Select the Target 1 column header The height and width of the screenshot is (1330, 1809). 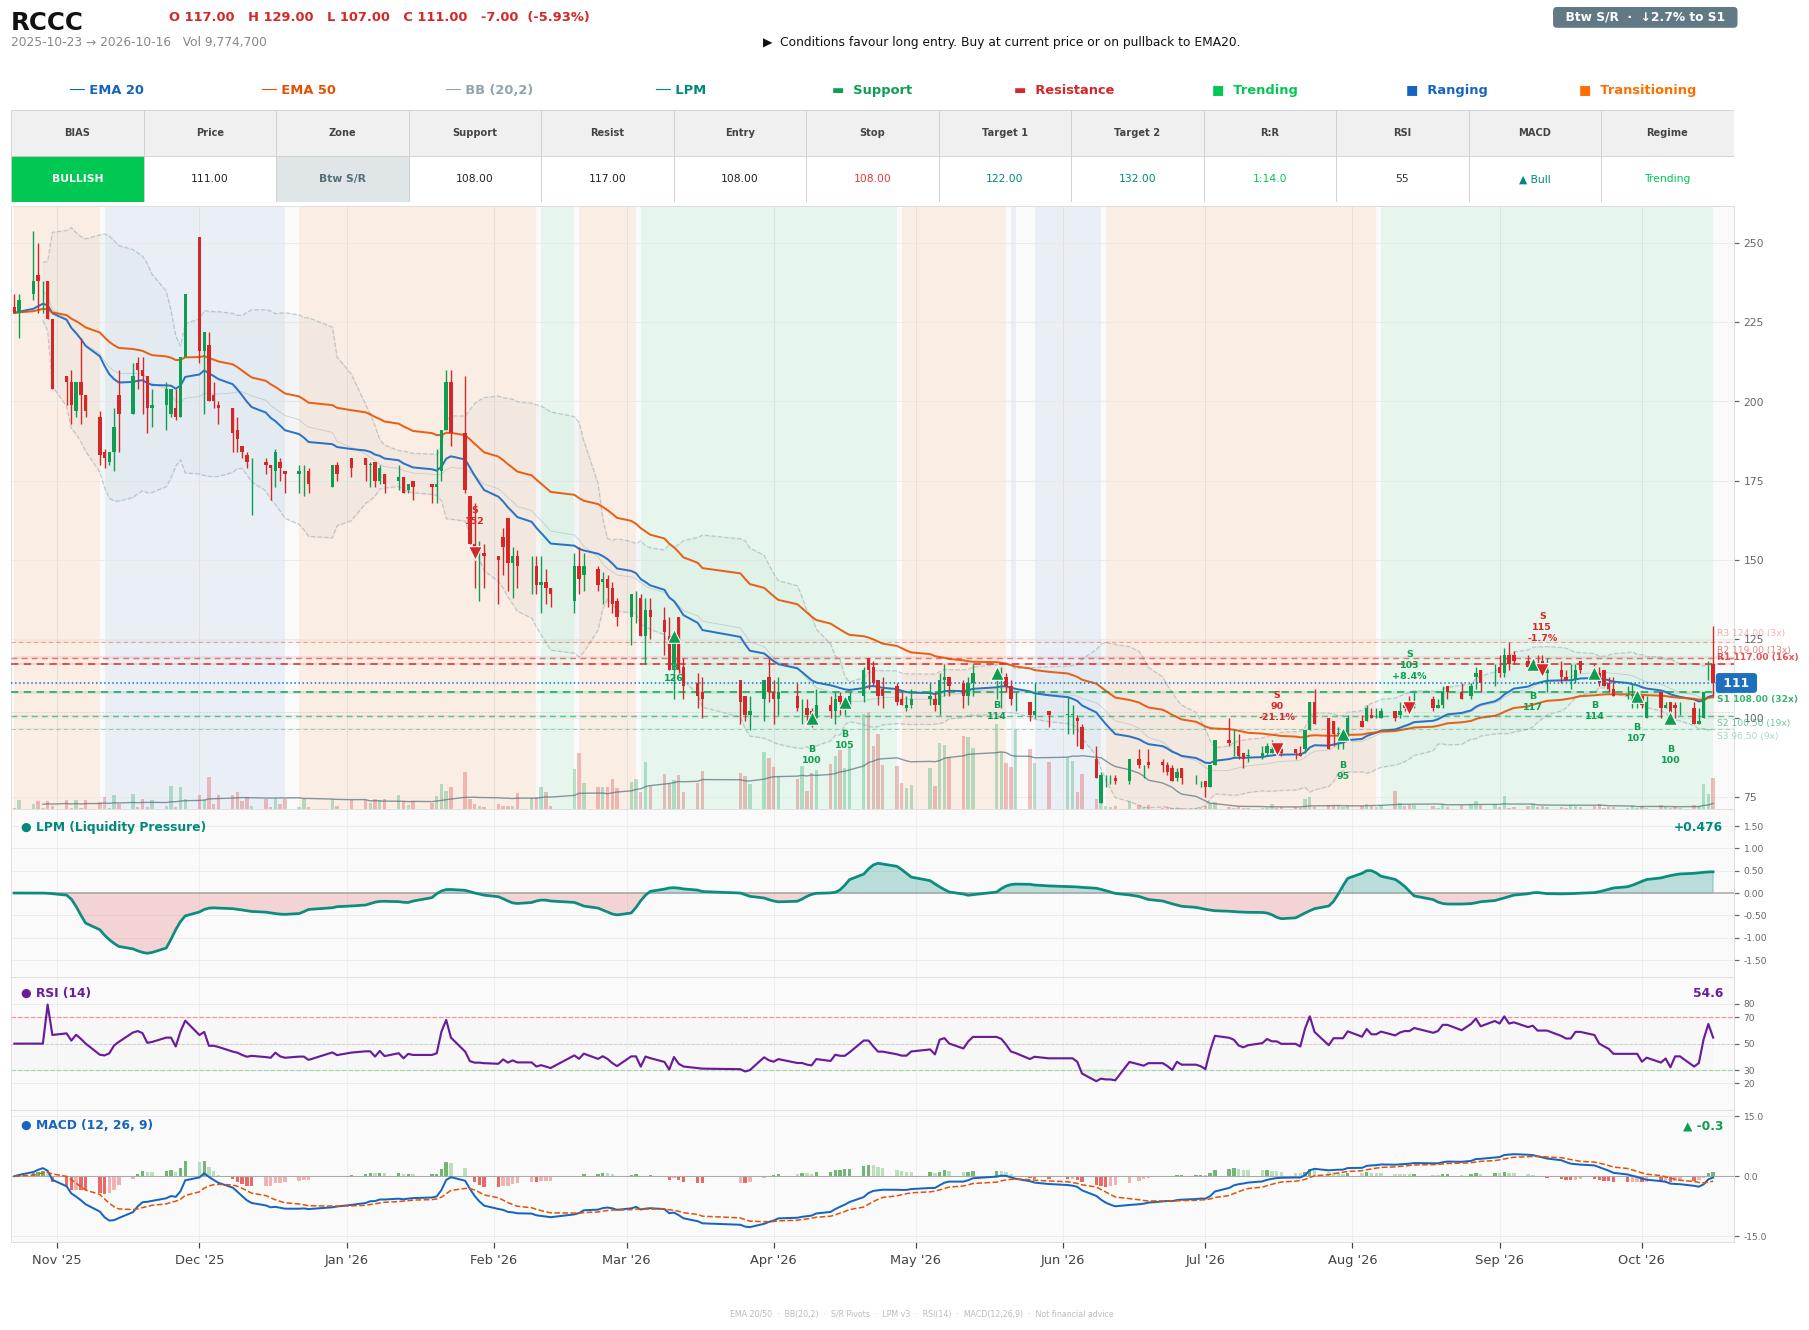click(x=1004, y=132)
